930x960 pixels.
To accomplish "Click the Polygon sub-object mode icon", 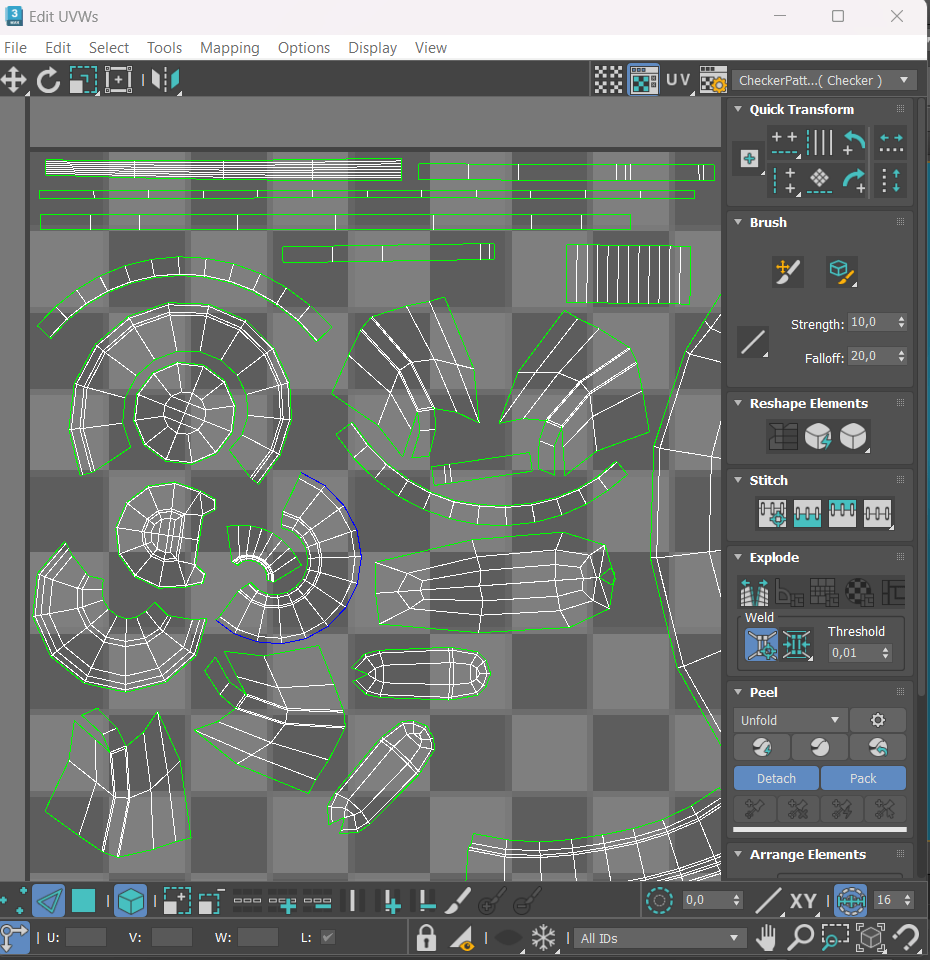I will pyautogui.click(x=83, y=901).
